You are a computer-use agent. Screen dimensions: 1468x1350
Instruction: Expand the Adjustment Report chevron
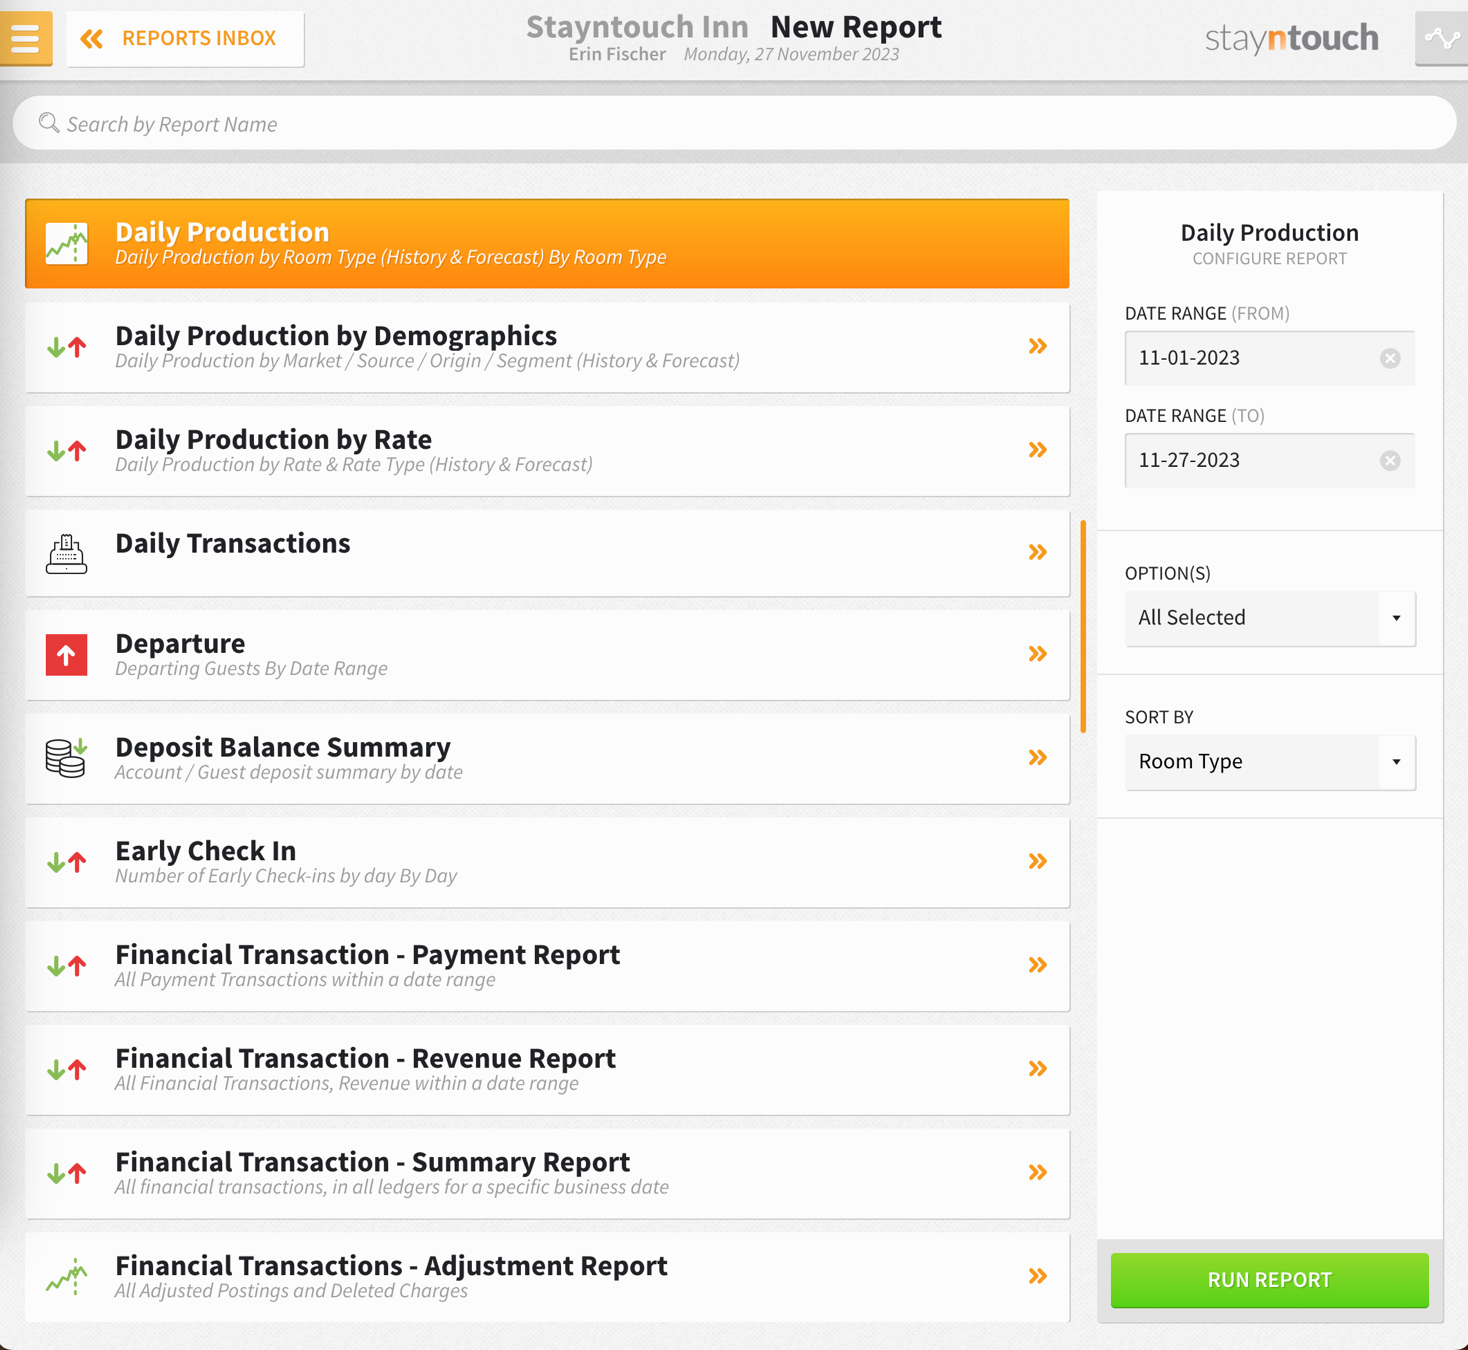1038,1276
